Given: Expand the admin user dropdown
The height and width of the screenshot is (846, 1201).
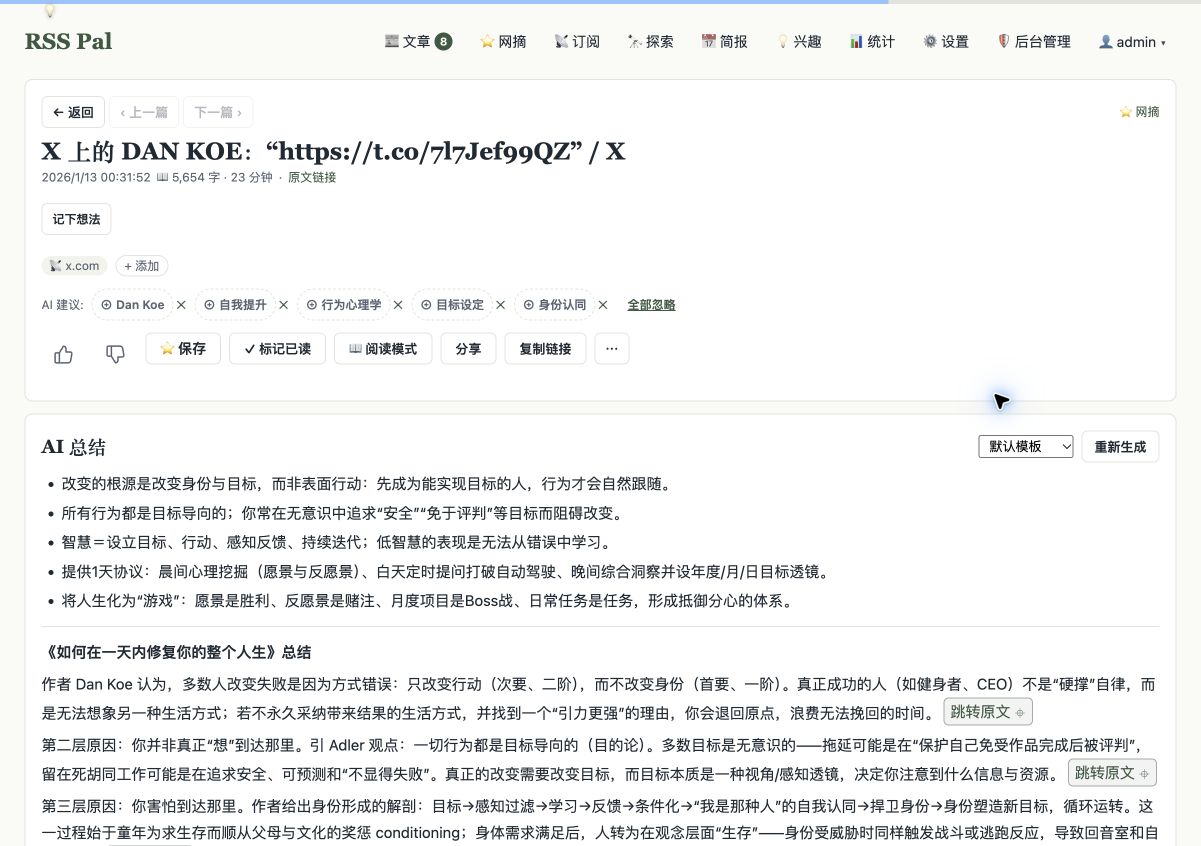Looking at the screenshot, I should 1132,42.
